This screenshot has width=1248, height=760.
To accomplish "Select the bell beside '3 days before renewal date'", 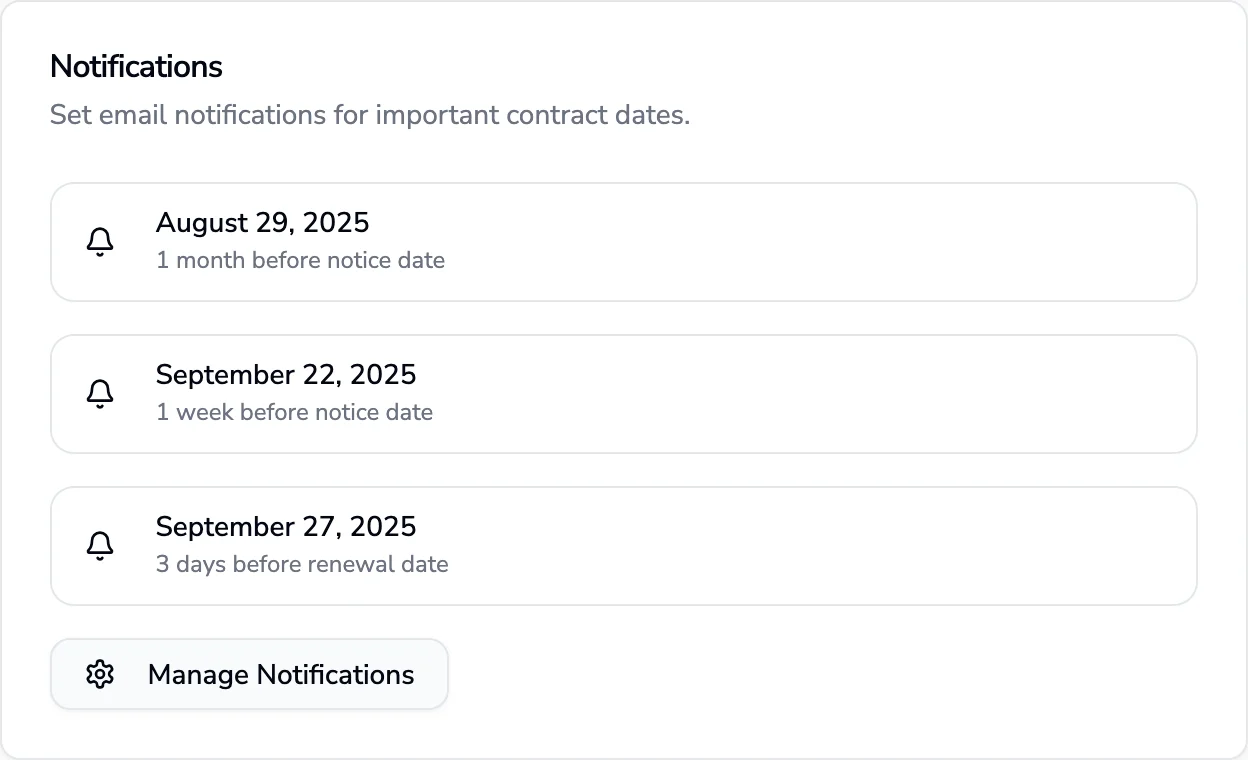I will pyautogui.click(x=99, y=546).
